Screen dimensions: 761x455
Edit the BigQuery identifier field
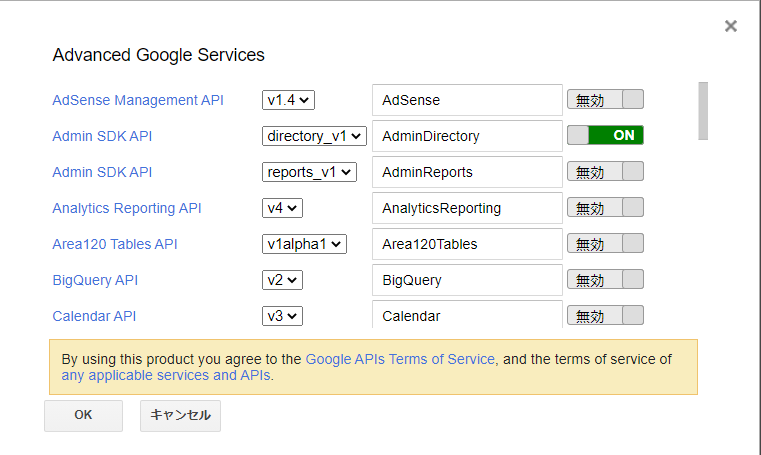(x=467, y=280)
